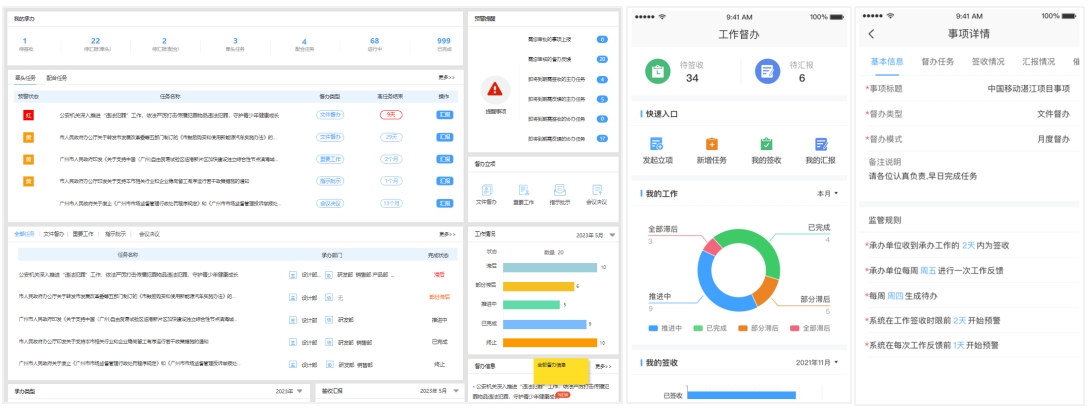
Task: Click the 22 pending count statistic
Action: click(x=95, y=41)
